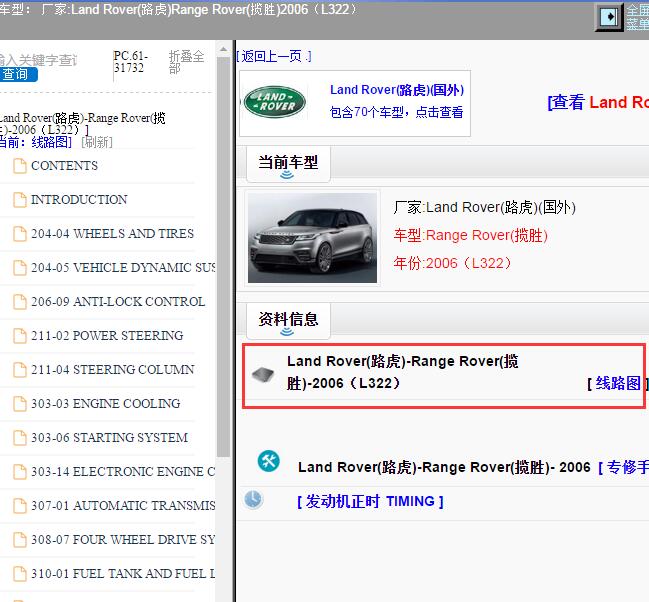Viewport: 649px width, 602px height.
Task: Open Land Rover(路虎)(国外) brand link
Action: pyautogui.click(x=397, y=90)
